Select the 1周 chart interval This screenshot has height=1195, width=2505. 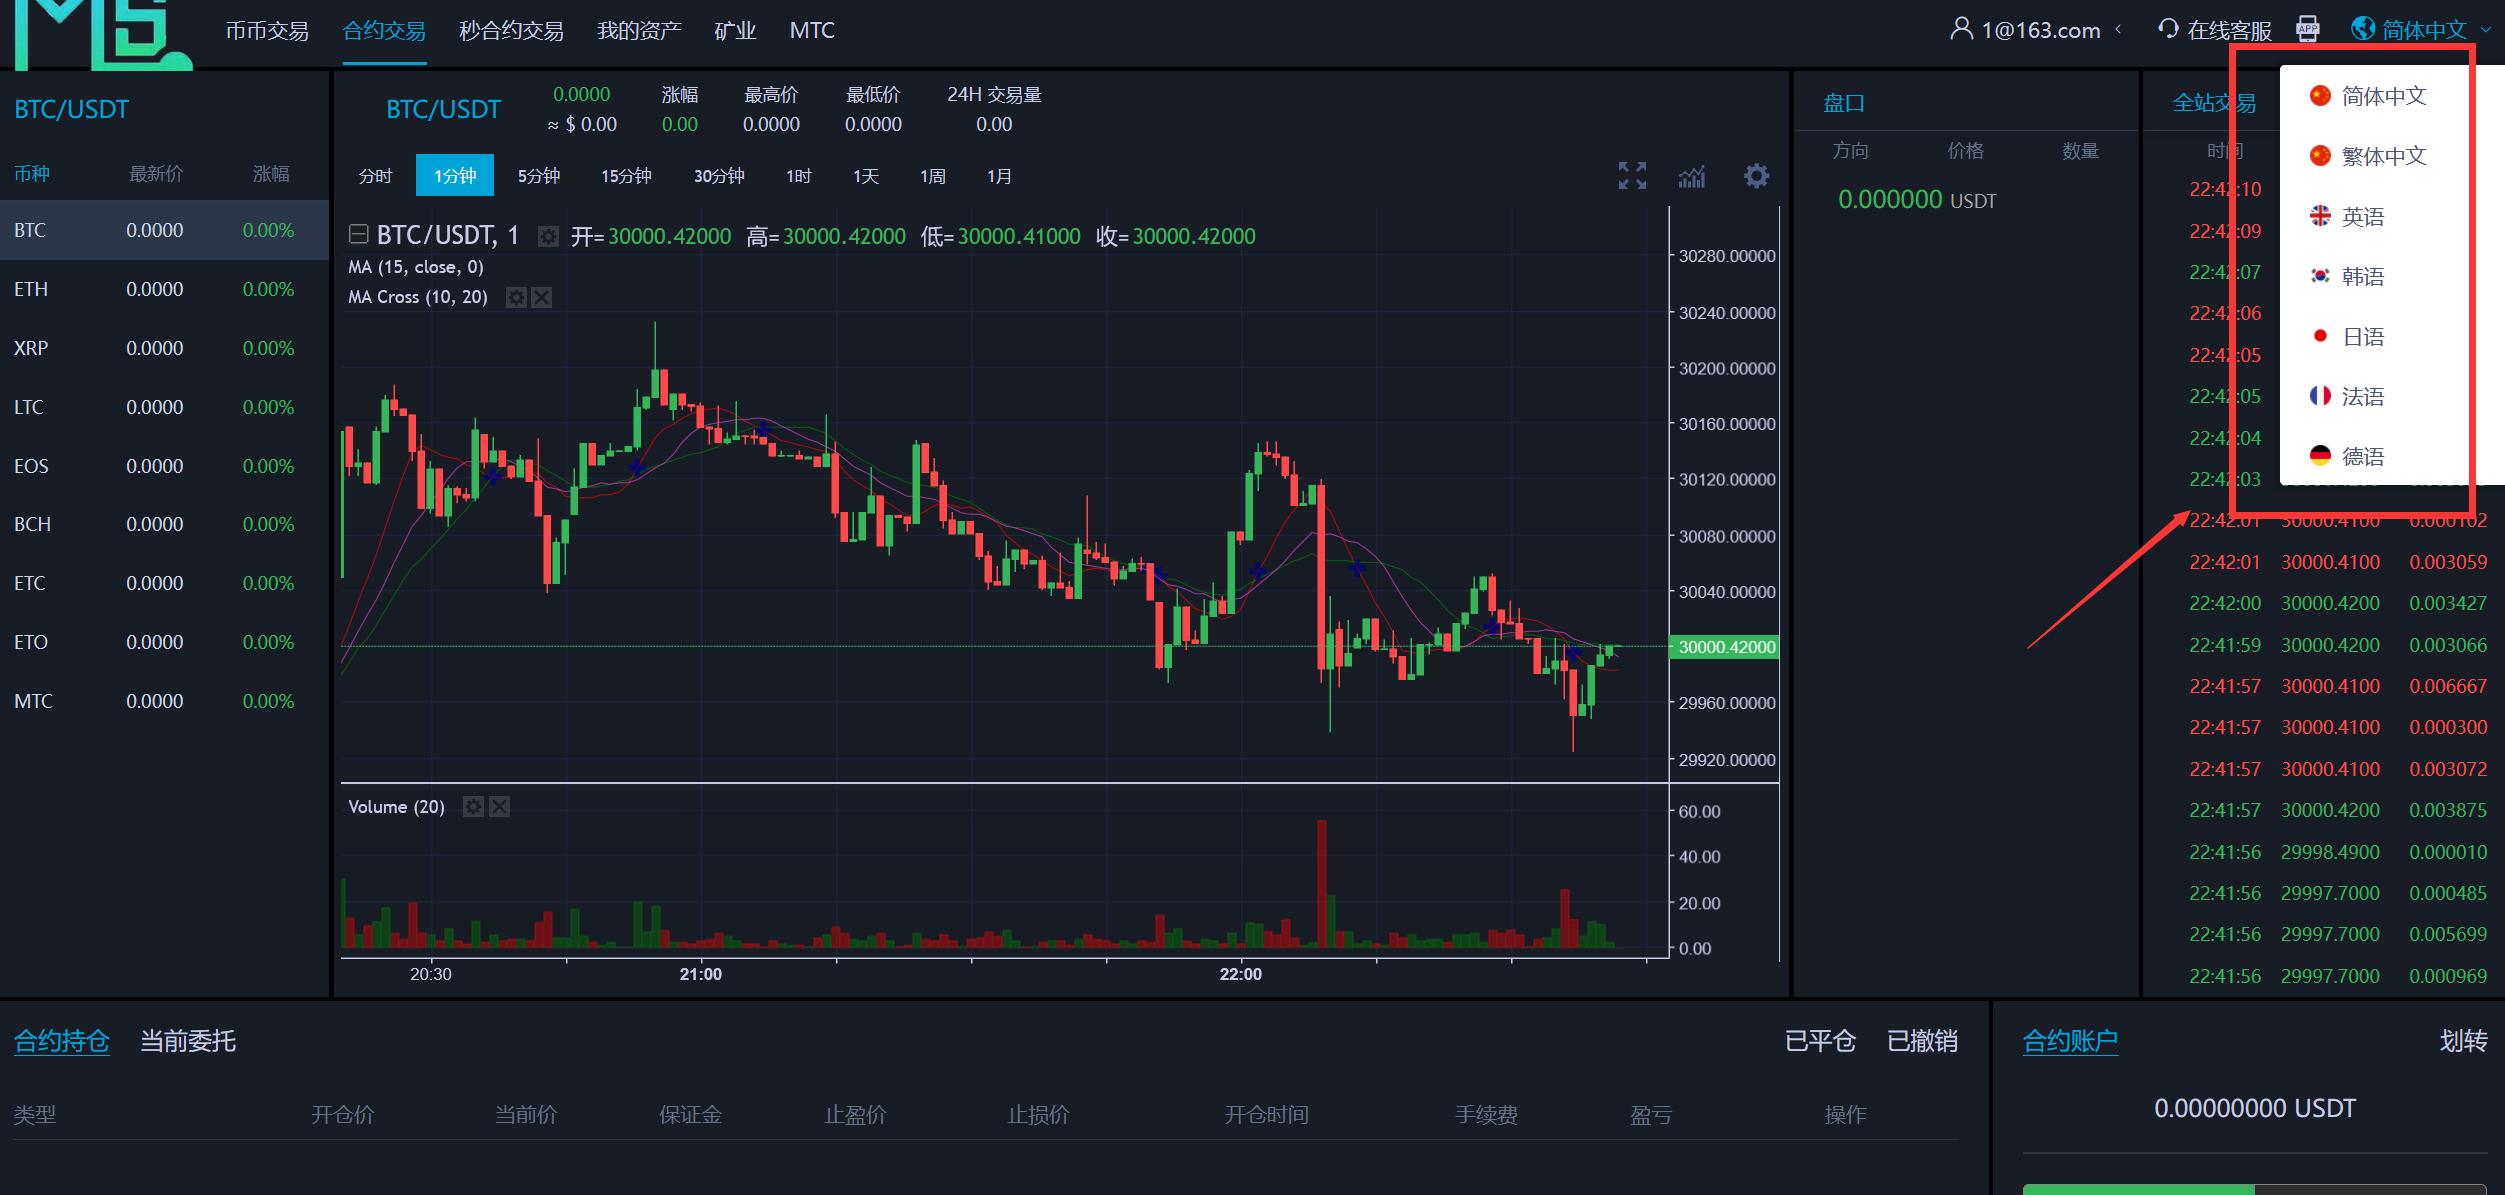pos(932,176)
